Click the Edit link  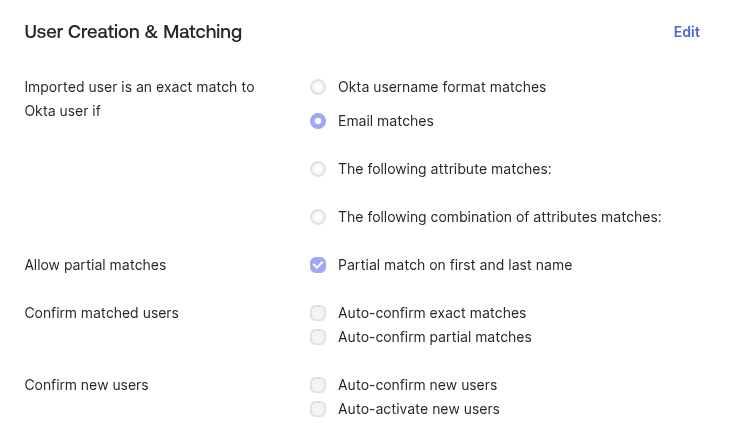coord(686,32)
